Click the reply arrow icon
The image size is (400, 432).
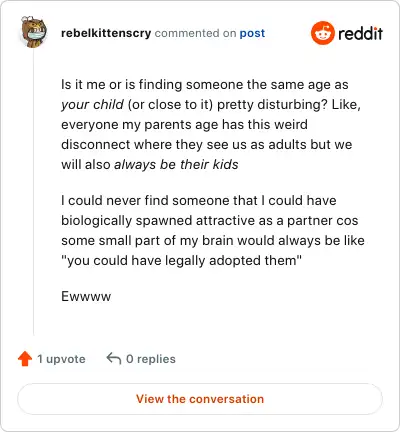pyautogui.click(x=114, y=359)
